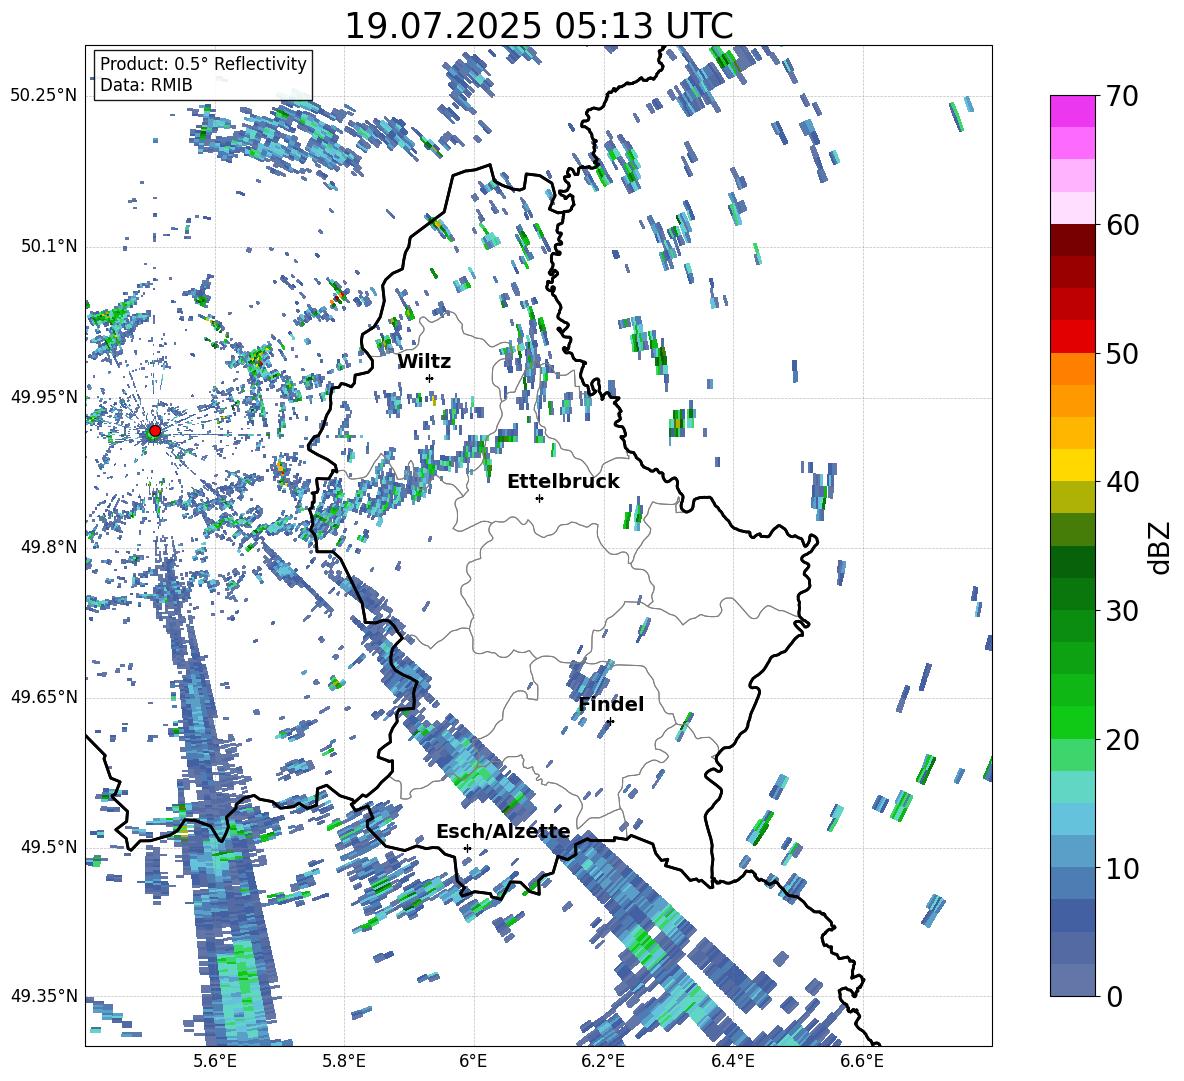This screenshot has height=1081, width=1184.
Task: Click the 6.6°E longitude label
Action: click(x=862, y=1061)
